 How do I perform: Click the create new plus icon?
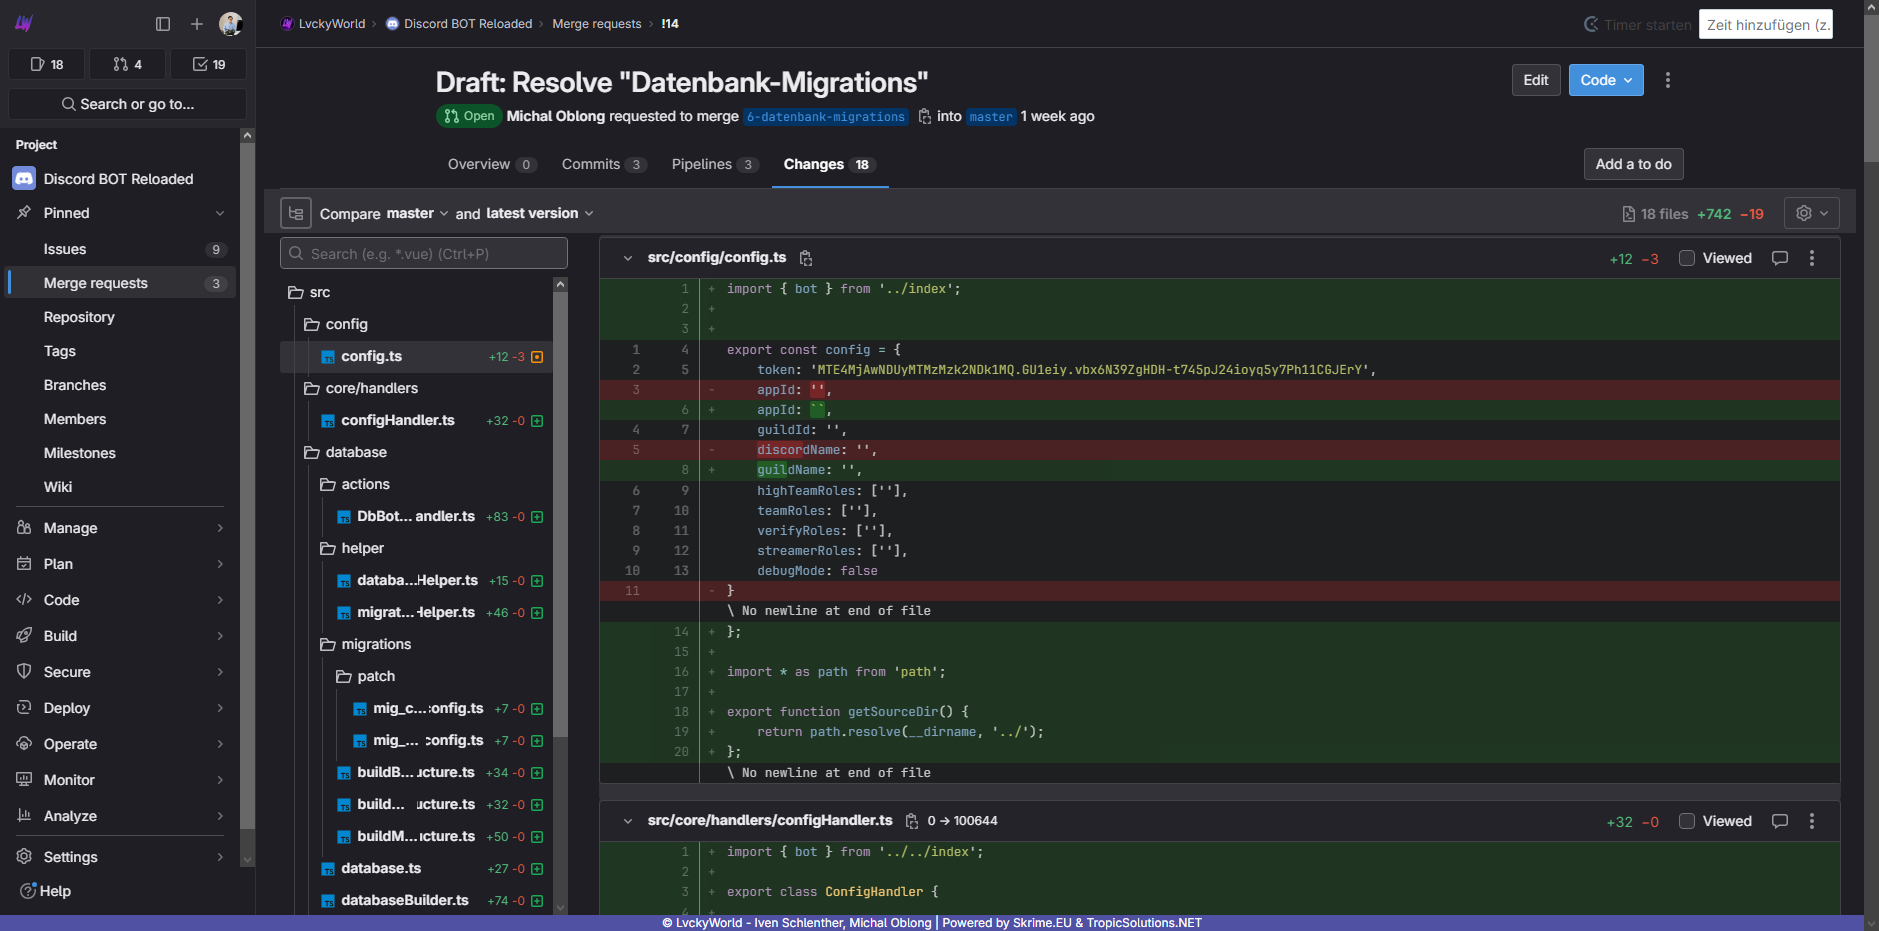pyautogui.click(x=197, y=24)
